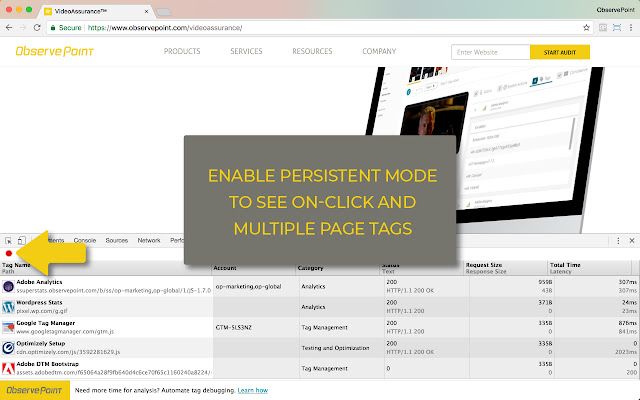Screen dimensions: 640x400
Task: Click the Google Tag Manager tag icon
Action: coord(8,327)
